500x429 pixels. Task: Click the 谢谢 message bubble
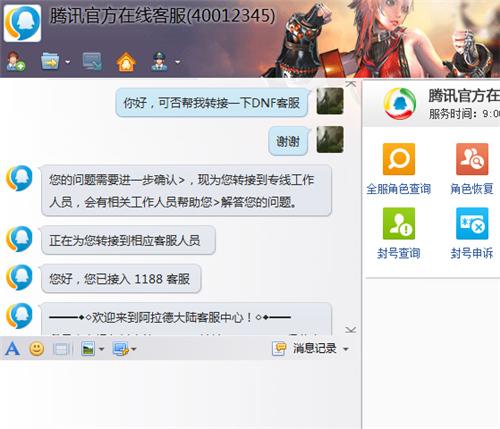[288, 141]
